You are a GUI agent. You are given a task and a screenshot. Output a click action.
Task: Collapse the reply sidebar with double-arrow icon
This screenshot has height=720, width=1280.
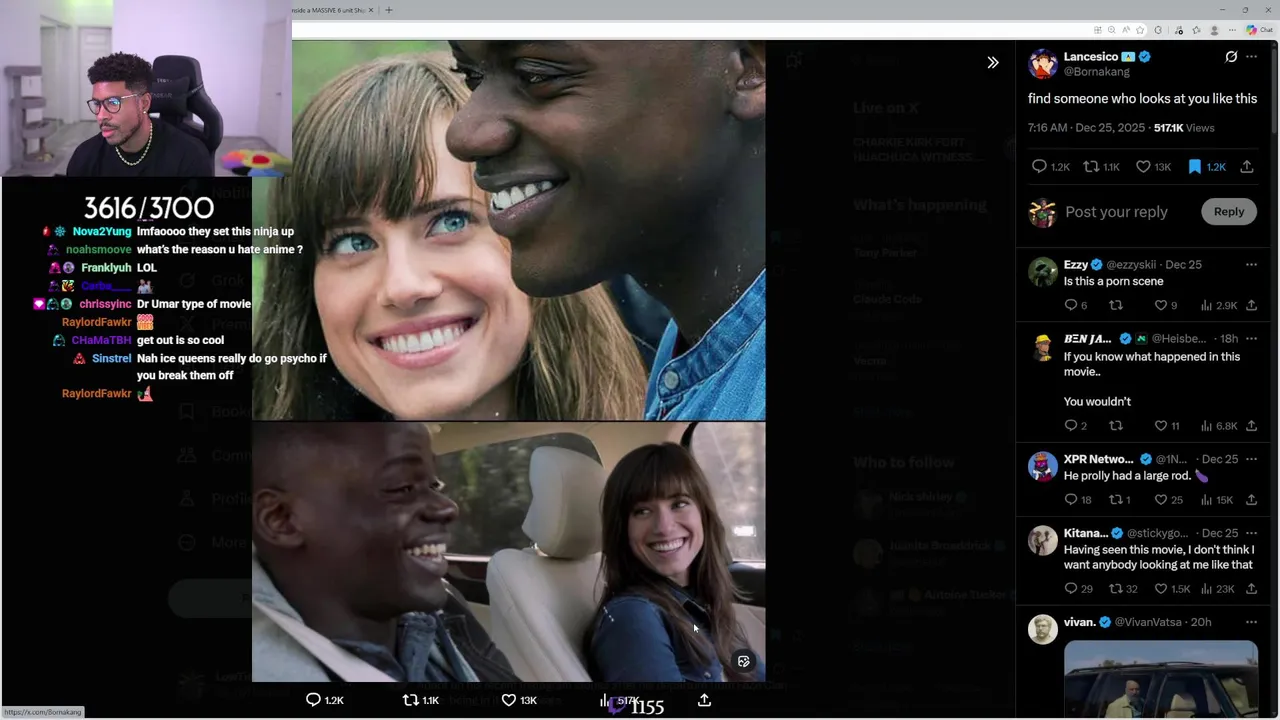(992, 62)
